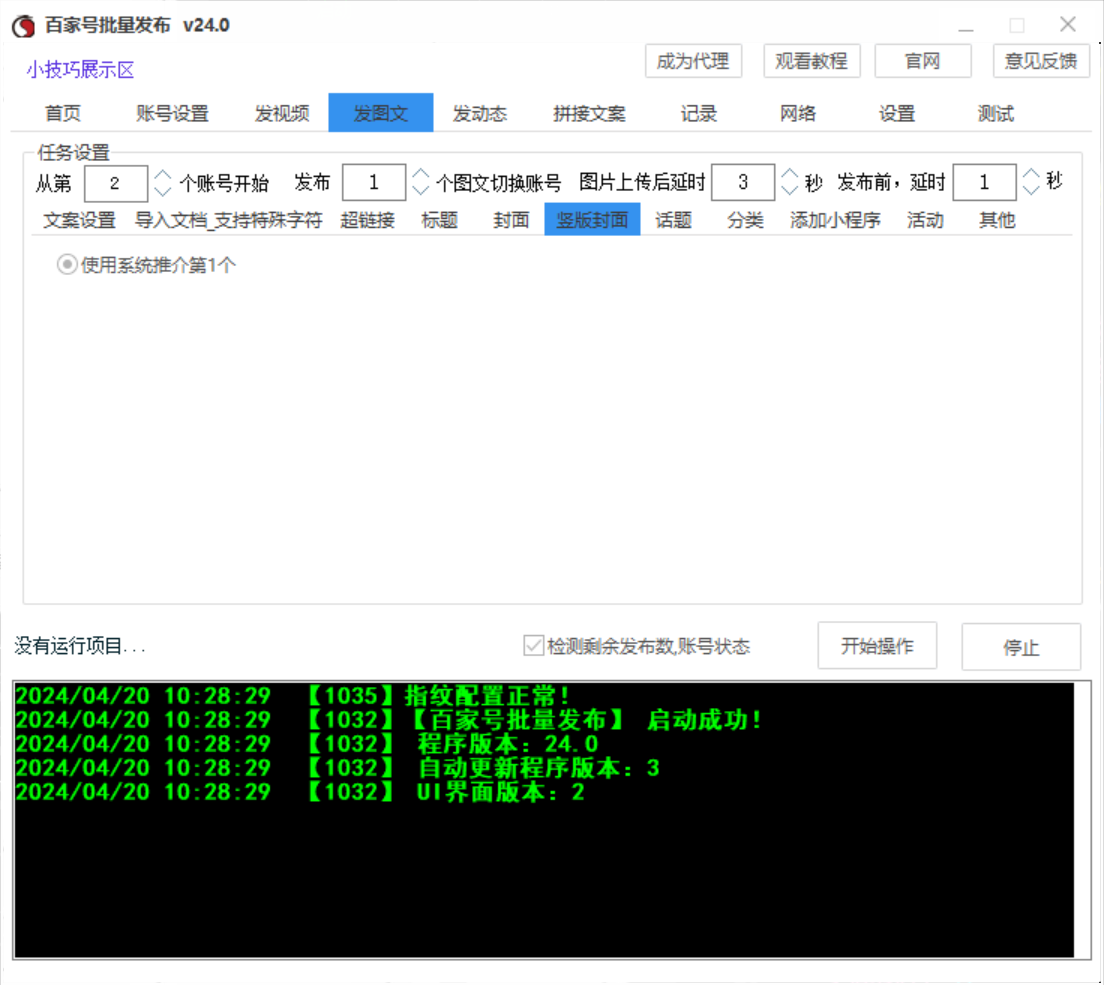Open the 分类 sub-tab
Screen dimensions: 1104x985
(745, 220)
